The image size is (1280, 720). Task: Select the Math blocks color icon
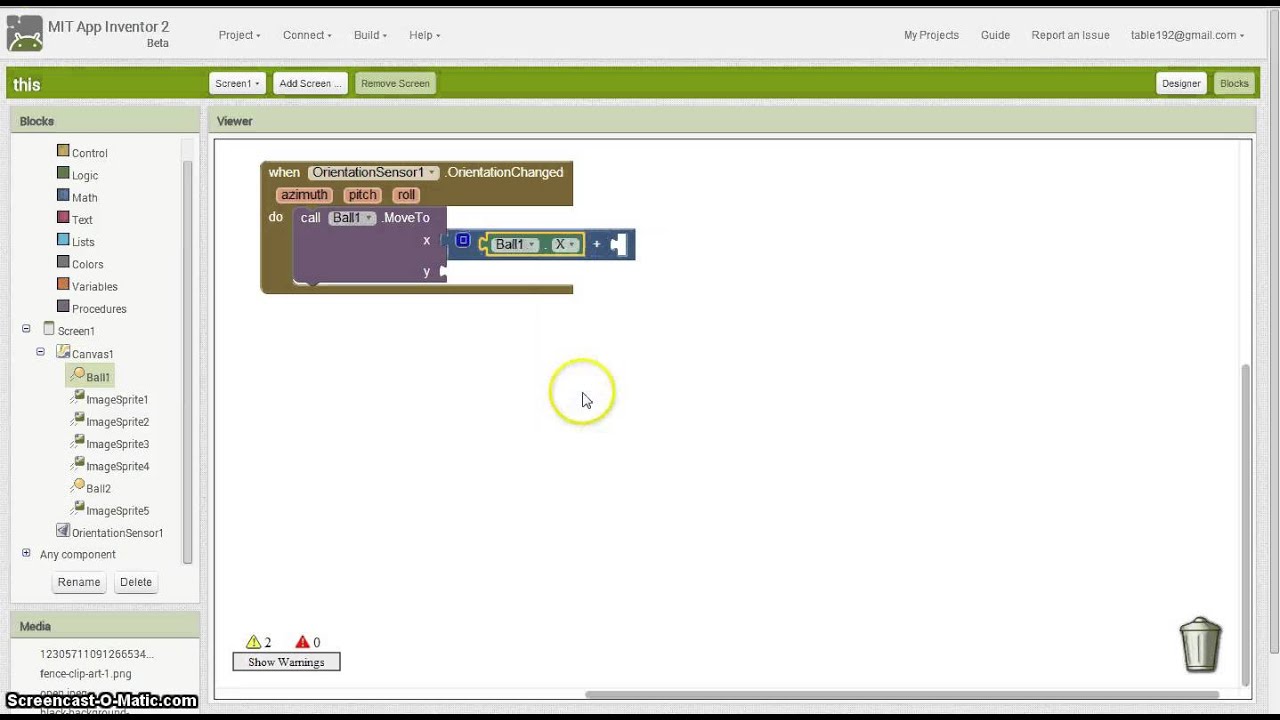coord(63,196)
